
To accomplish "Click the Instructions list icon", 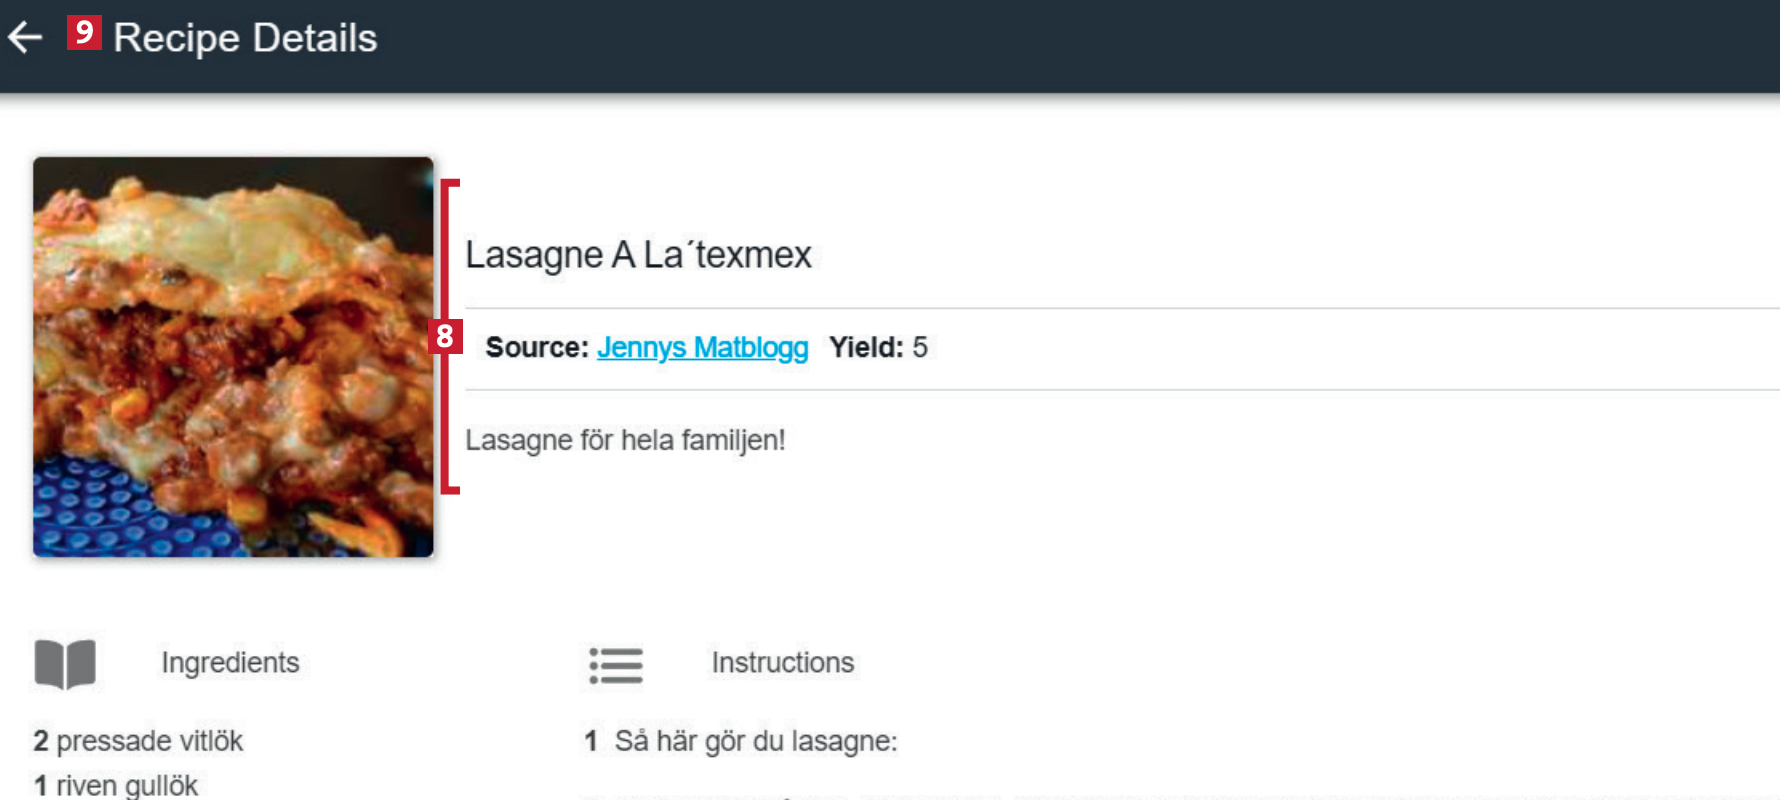I will [x=616, y=665].
